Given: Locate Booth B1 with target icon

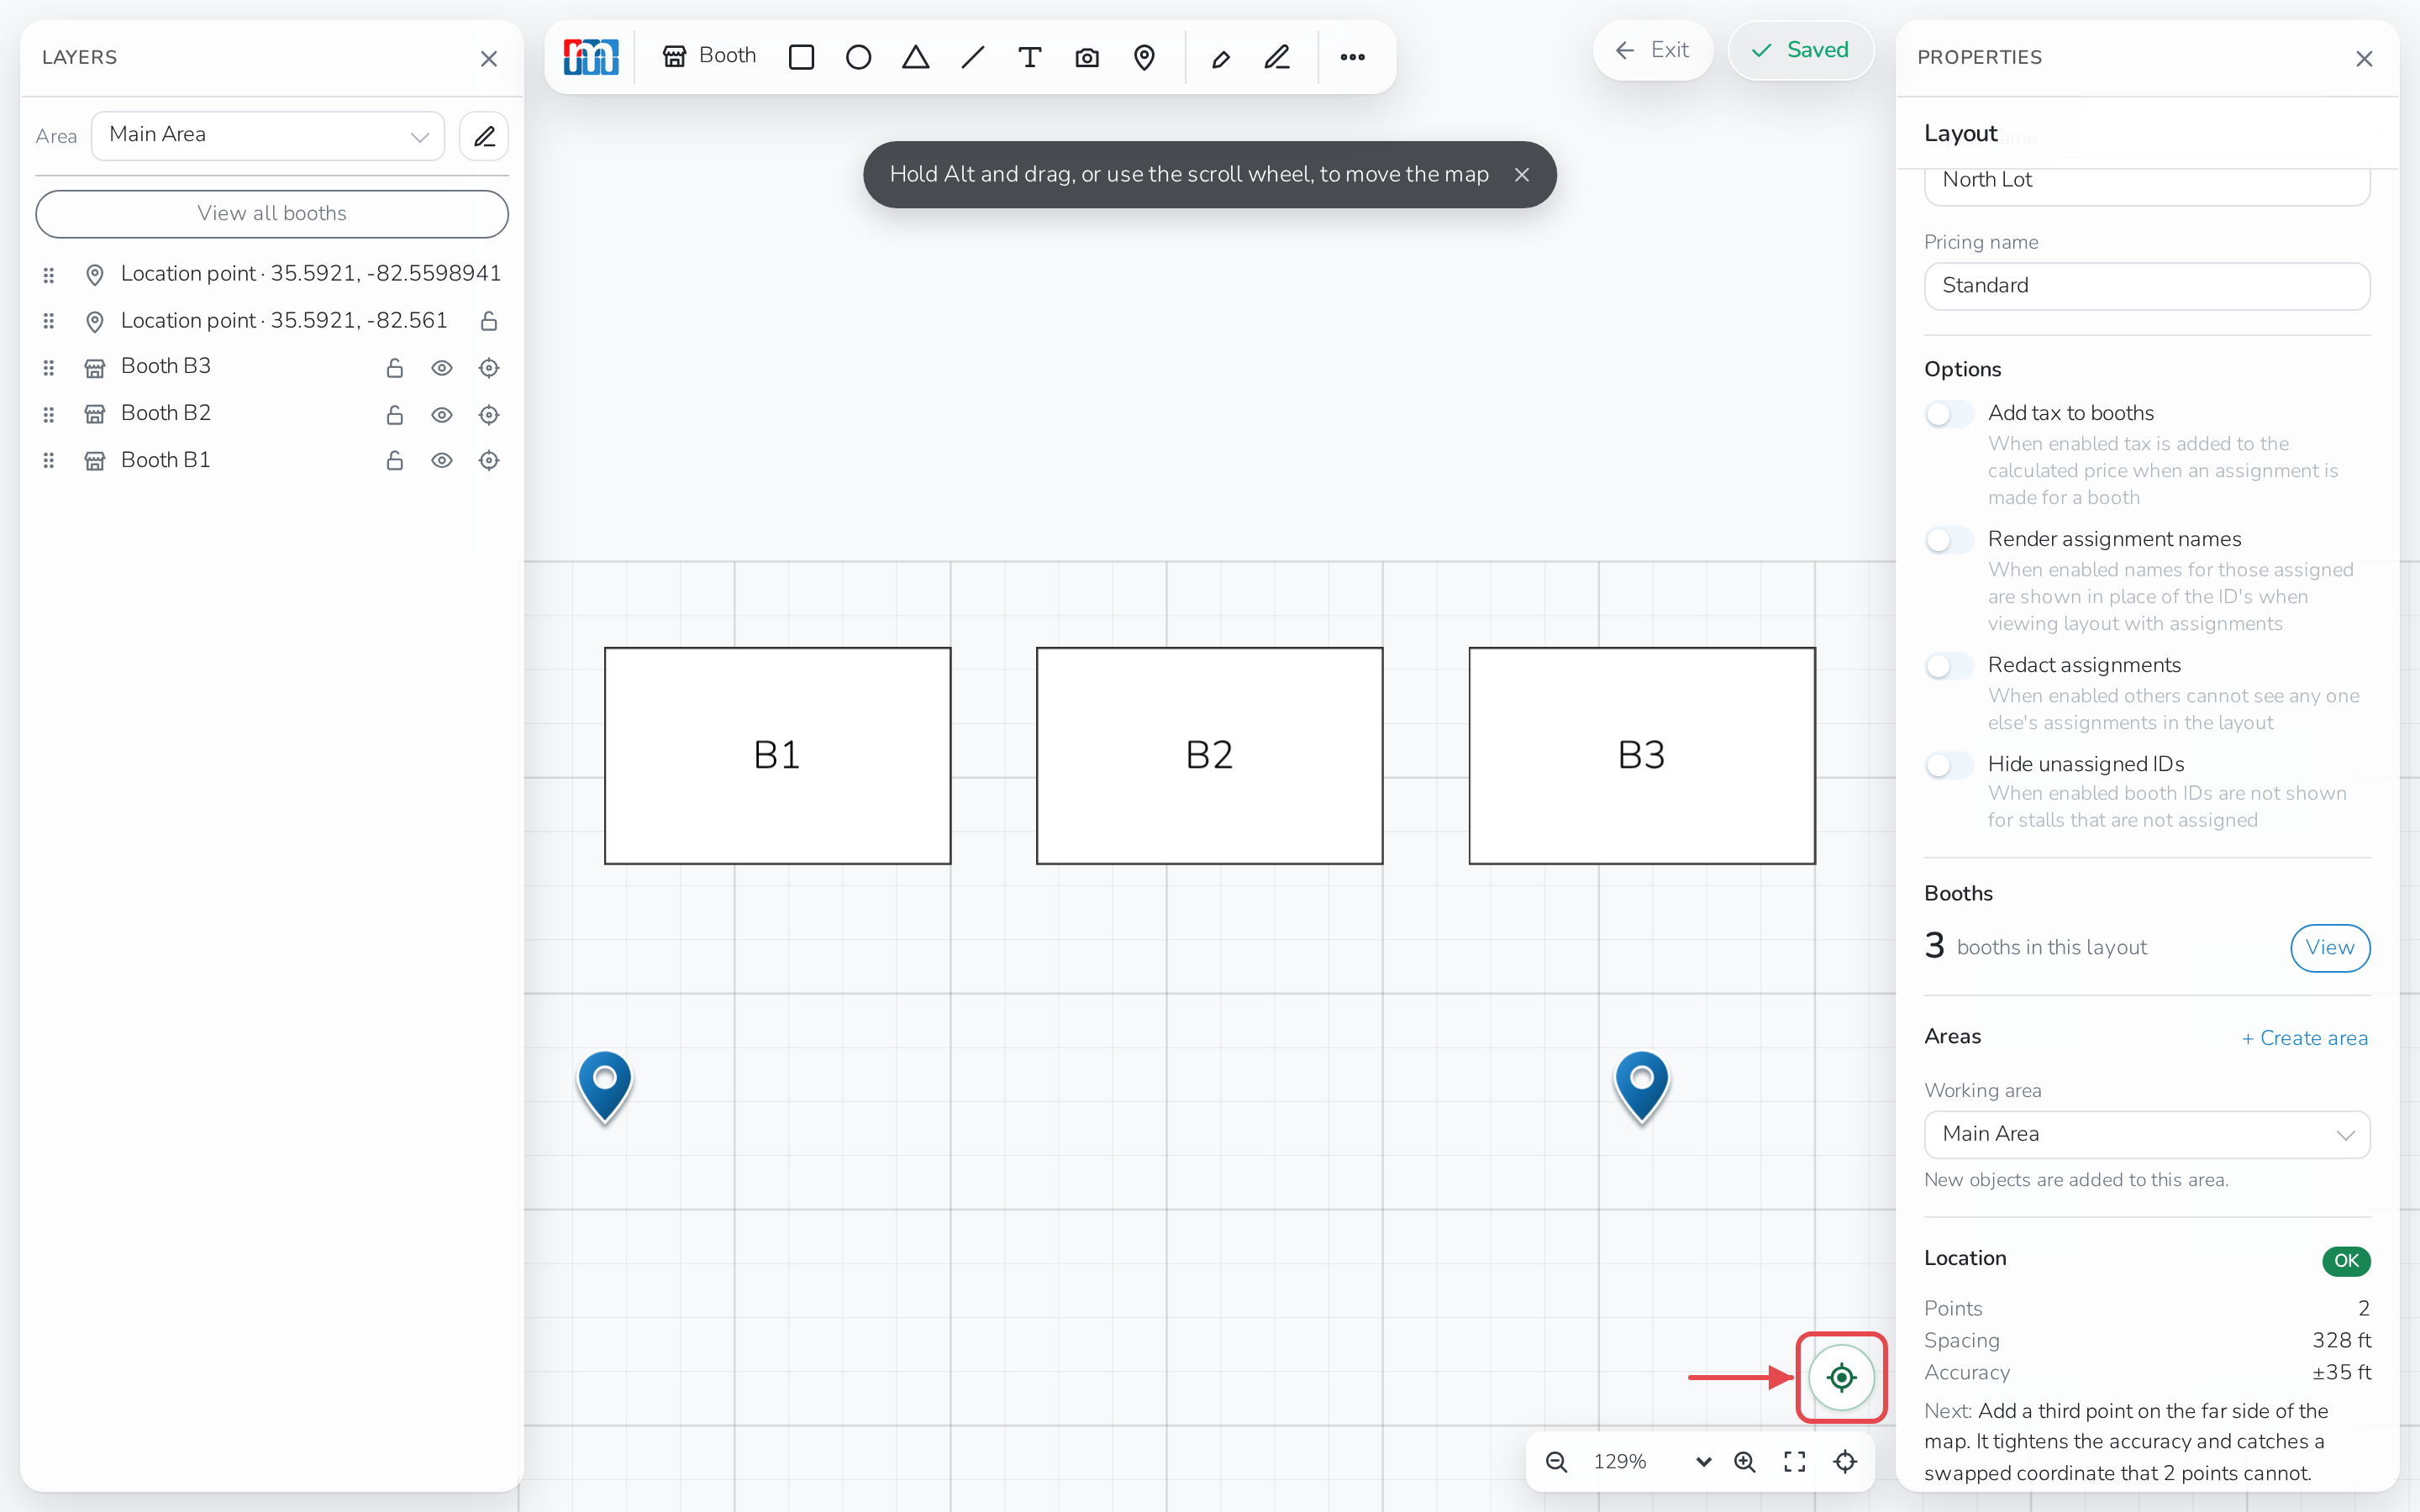Looking at the screenshot, I should click(489, 460).
